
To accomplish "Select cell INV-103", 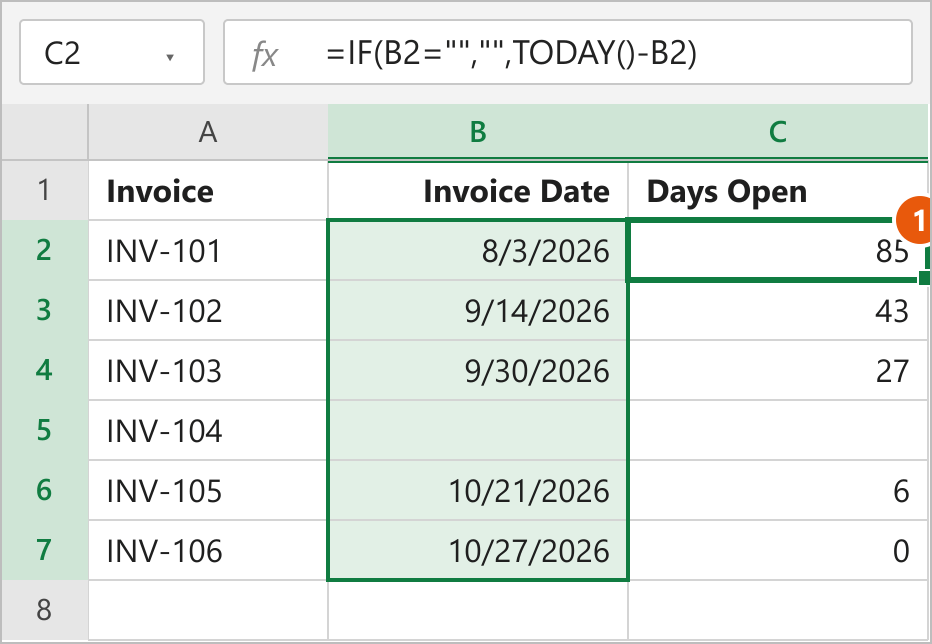I will pos(208,370).
